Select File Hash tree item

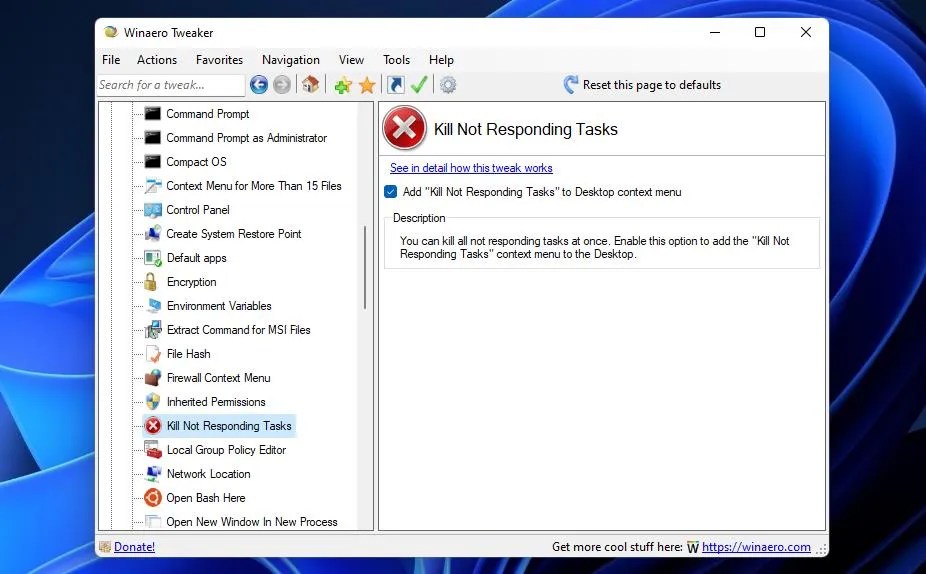pyautogui.click(x=188, y=354)
